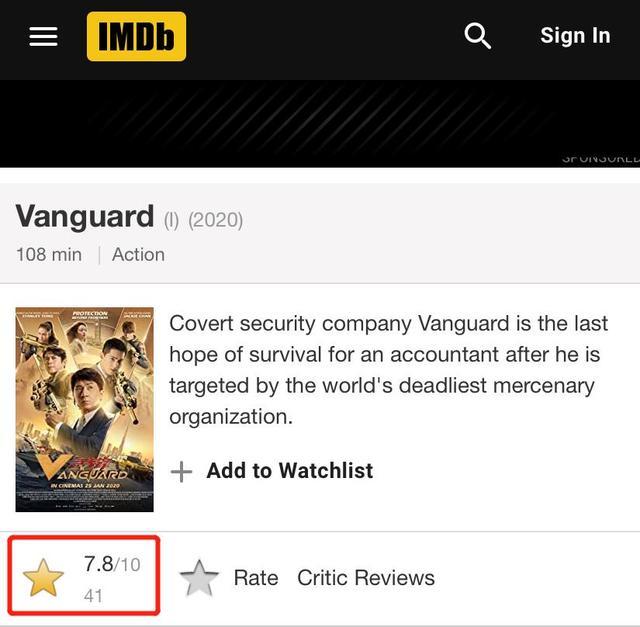
Task: Open the Critic Reviews link
Action: (x=365, y=578)
